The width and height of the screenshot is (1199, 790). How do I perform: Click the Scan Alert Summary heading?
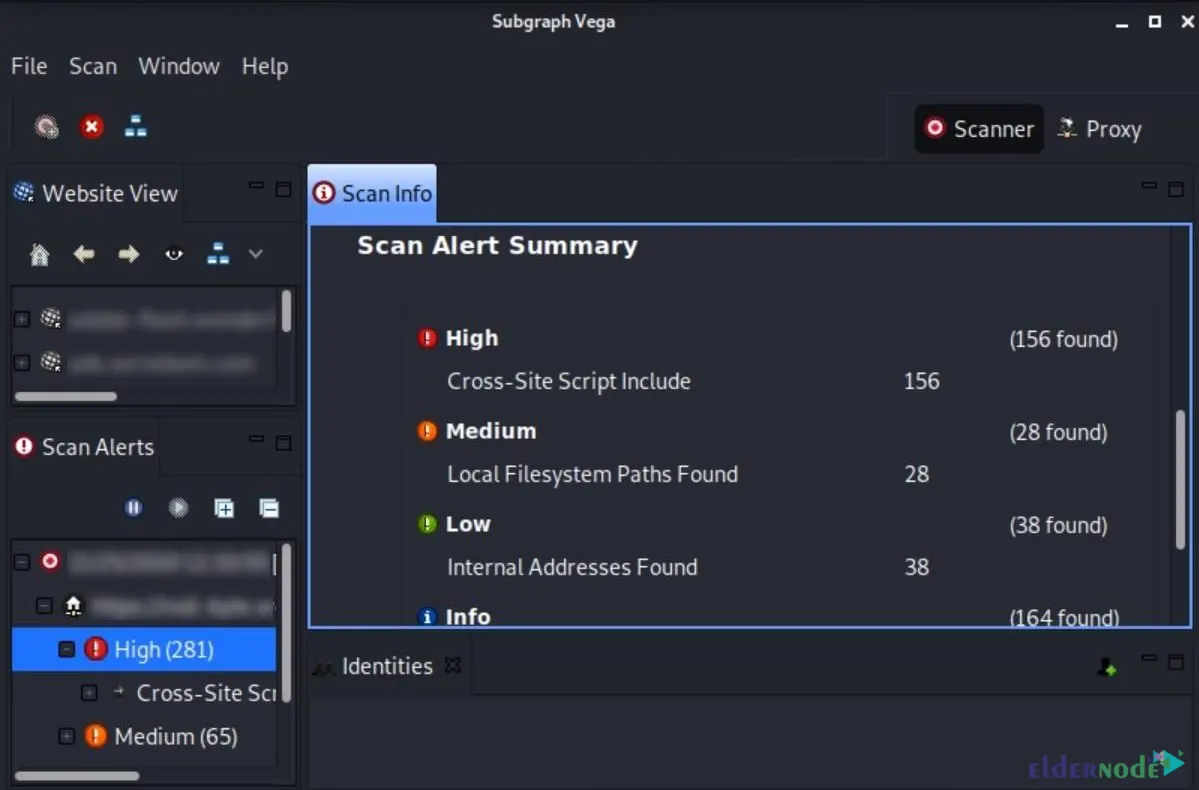point(497,245)
